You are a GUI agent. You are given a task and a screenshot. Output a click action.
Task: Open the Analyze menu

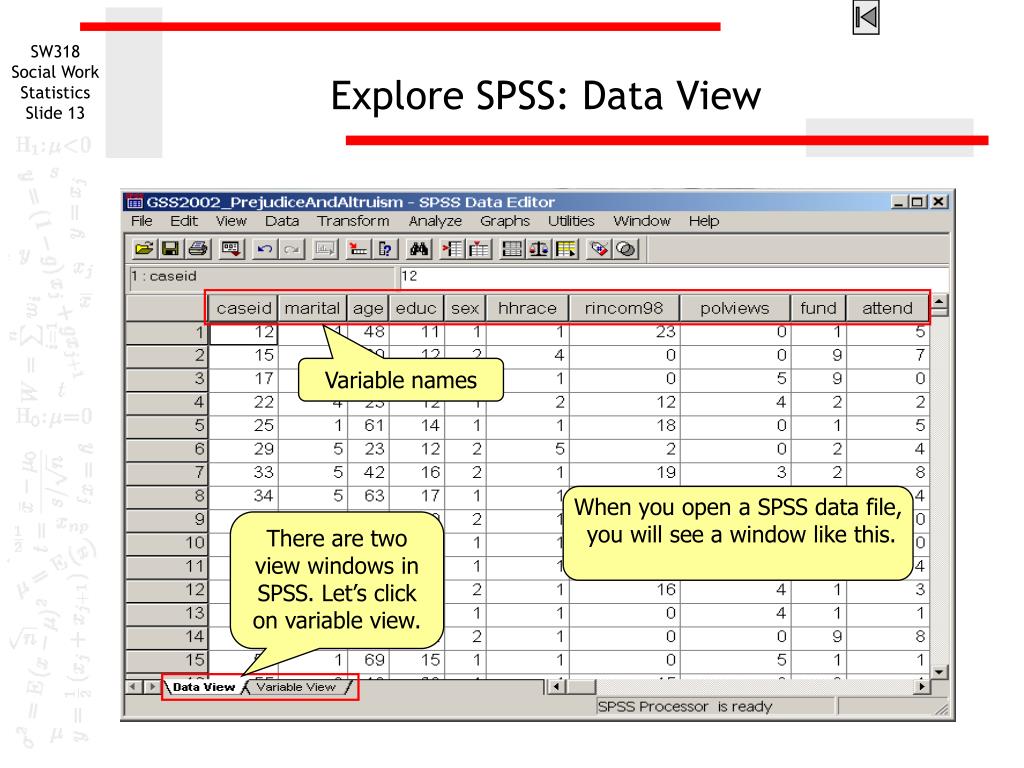pos(435,221)
